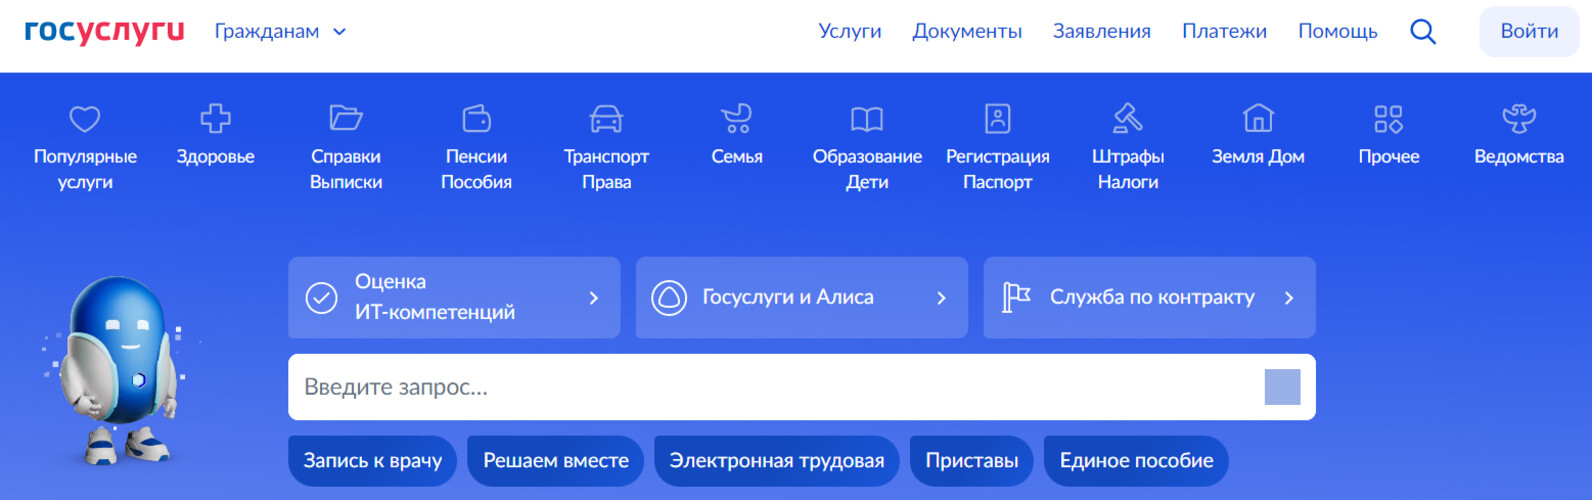Select the Запись к врачу quick chip
1592x500 pixels.
[372, 461]
